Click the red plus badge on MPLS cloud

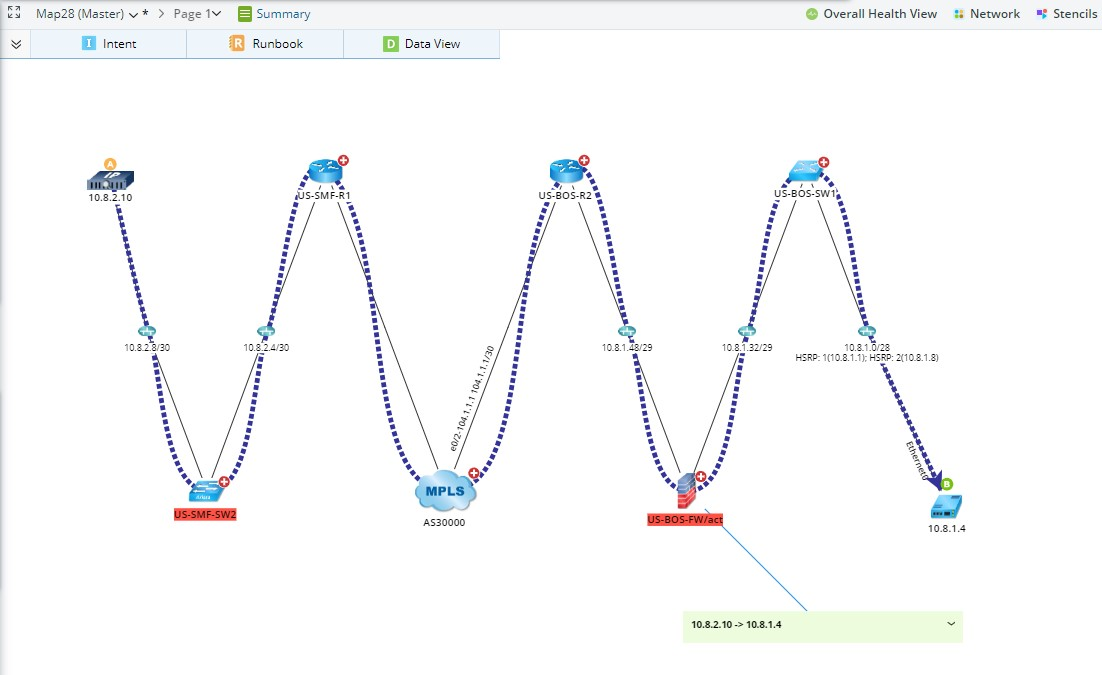tap(474, 473)
